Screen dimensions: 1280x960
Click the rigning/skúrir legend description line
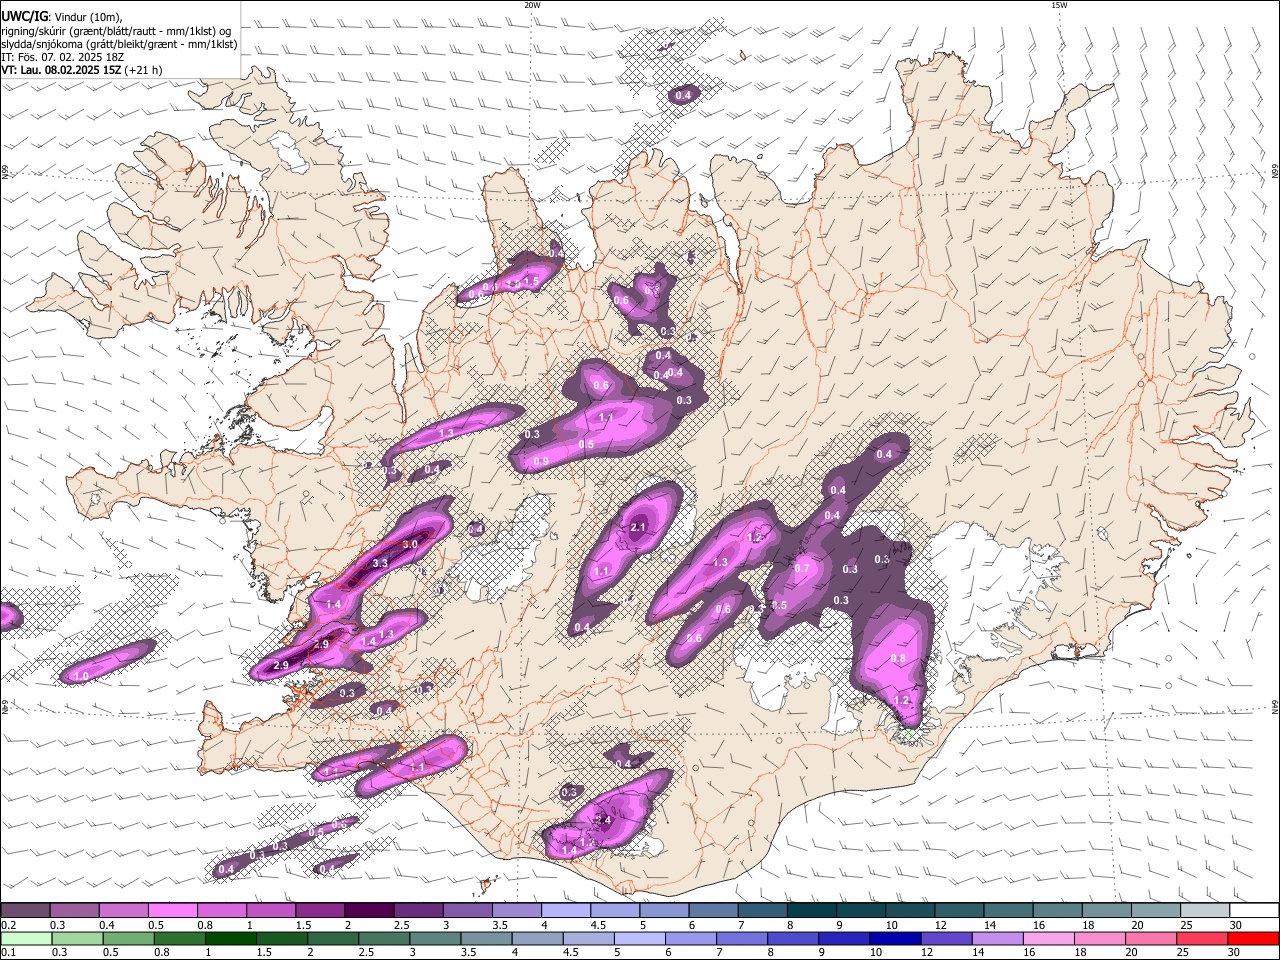pos(116,30)
